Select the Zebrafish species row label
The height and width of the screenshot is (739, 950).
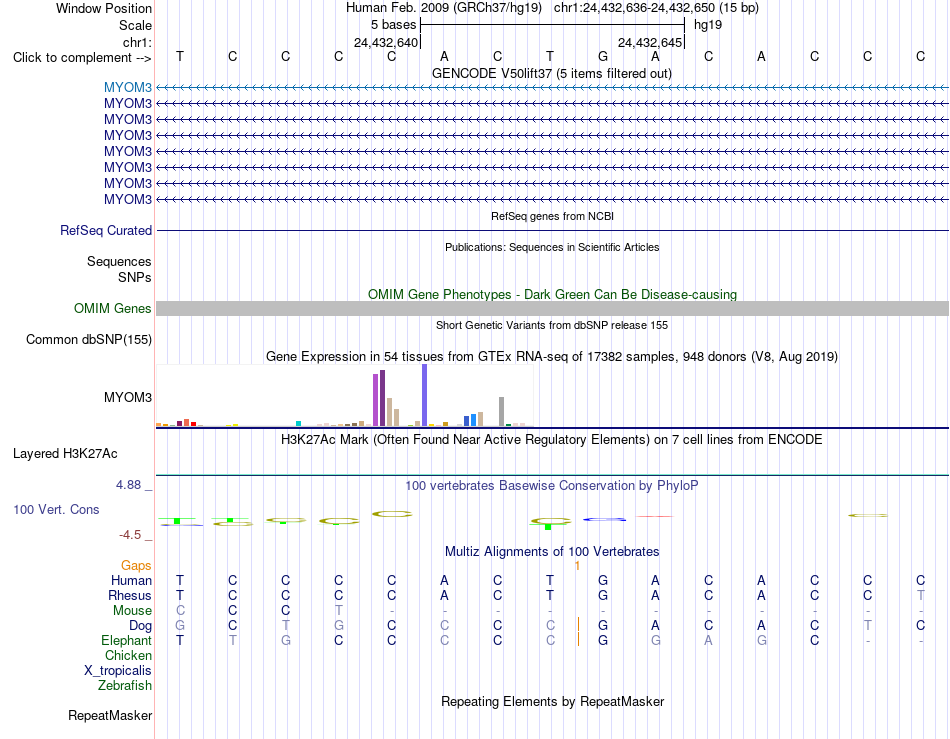[125, 686]
